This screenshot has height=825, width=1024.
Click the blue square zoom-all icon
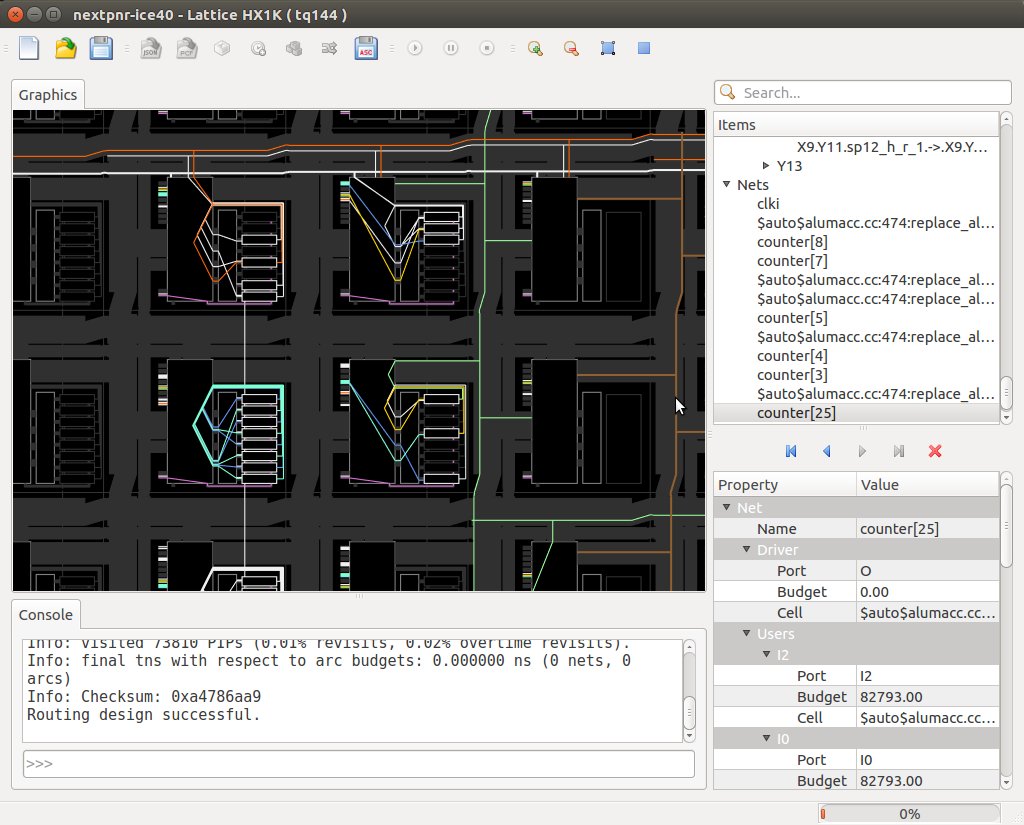coord(644,48)
